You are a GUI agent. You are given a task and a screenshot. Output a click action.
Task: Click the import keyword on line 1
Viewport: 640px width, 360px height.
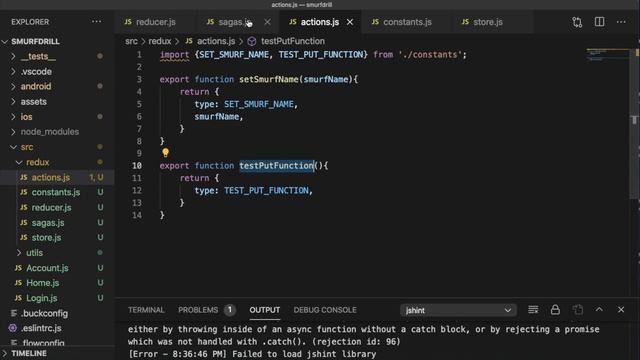pyautogui.click(x=174, y=55)
